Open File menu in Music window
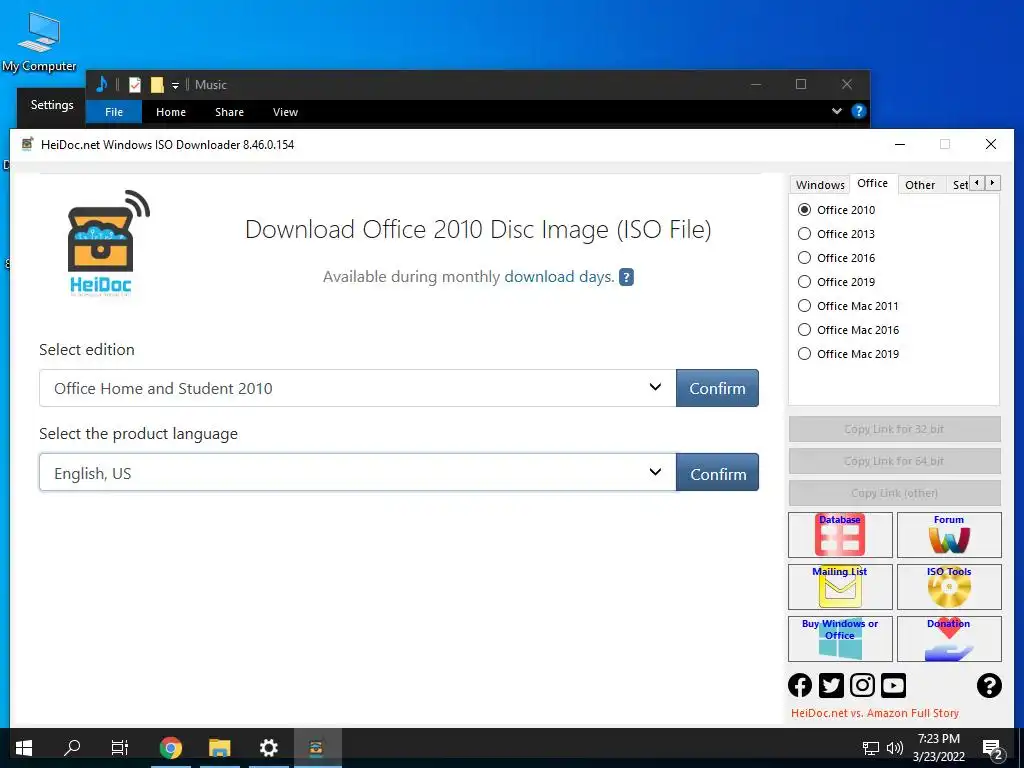1024x768 pixels. point(114,112)
